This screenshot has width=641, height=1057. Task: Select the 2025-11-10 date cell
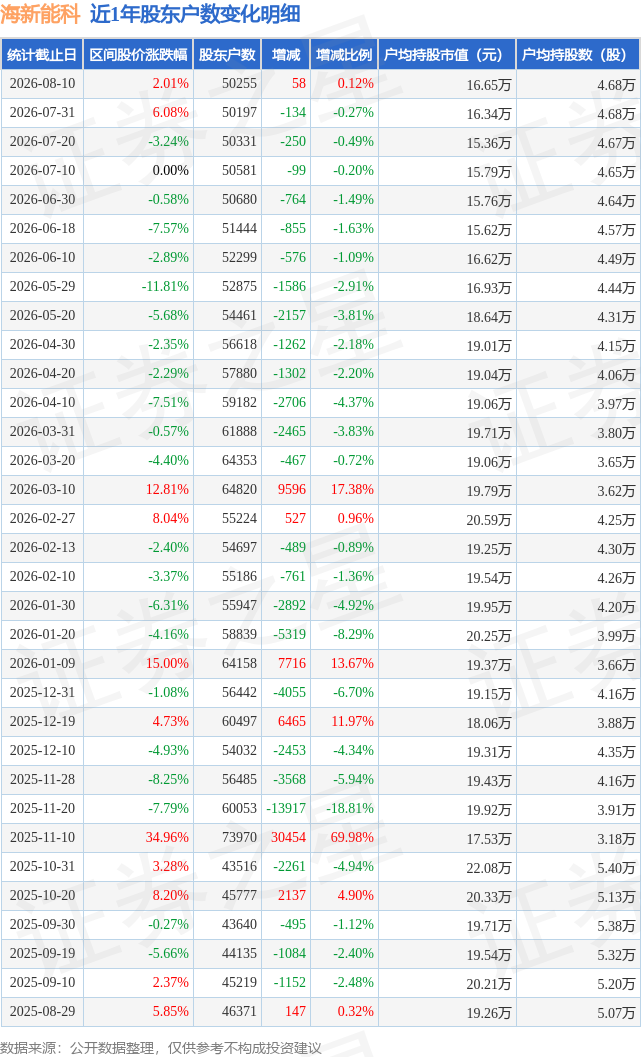coord(42,837)
